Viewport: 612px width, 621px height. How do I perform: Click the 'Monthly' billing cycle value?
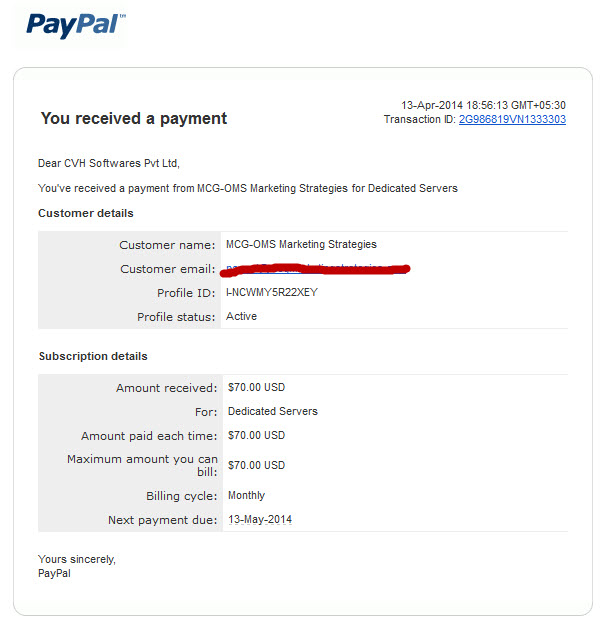246,495
